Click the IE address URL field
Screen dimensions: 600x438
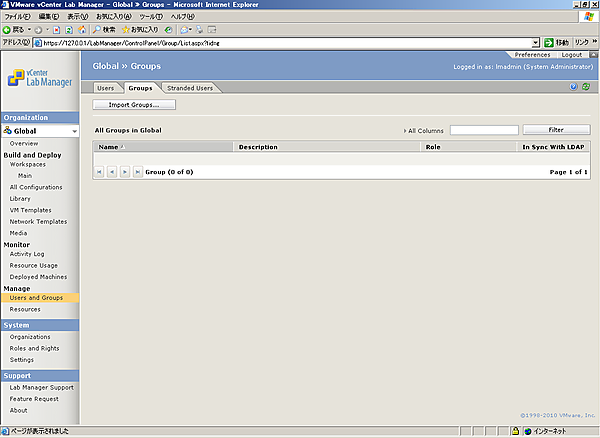pos(286,43)
